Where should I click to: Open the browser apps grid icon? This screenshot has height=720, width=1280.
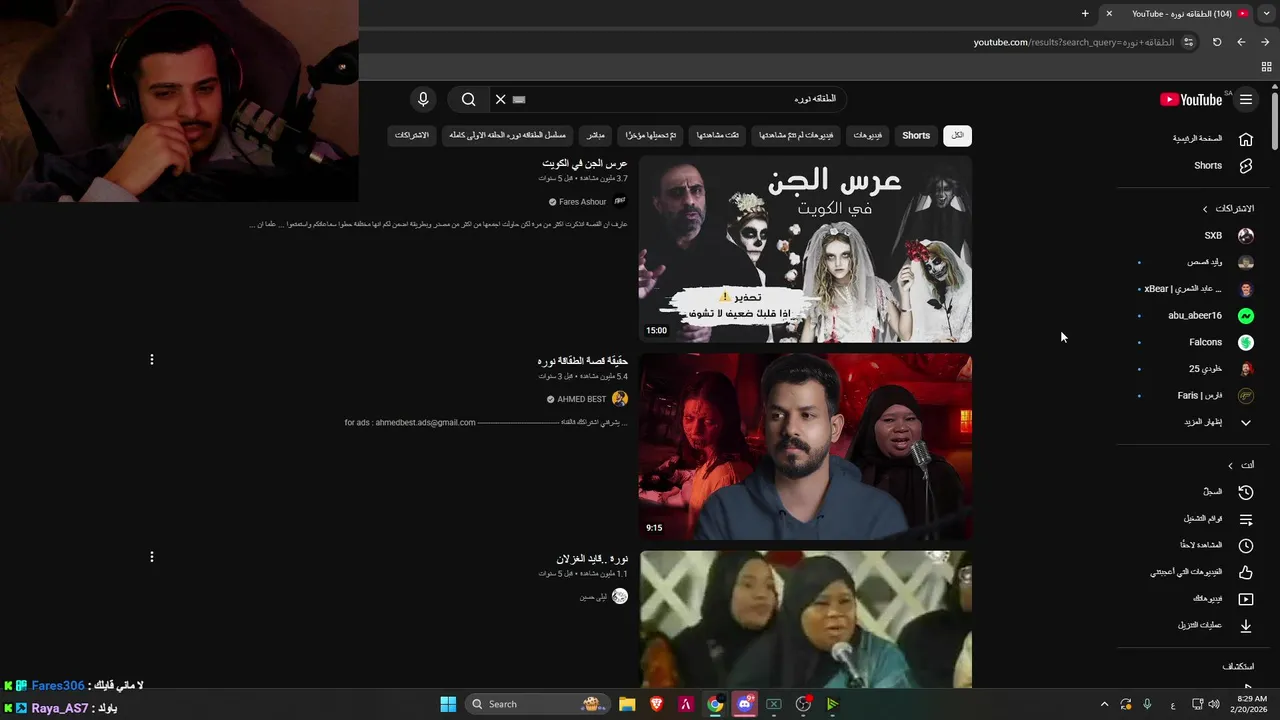pos(1266,67)
